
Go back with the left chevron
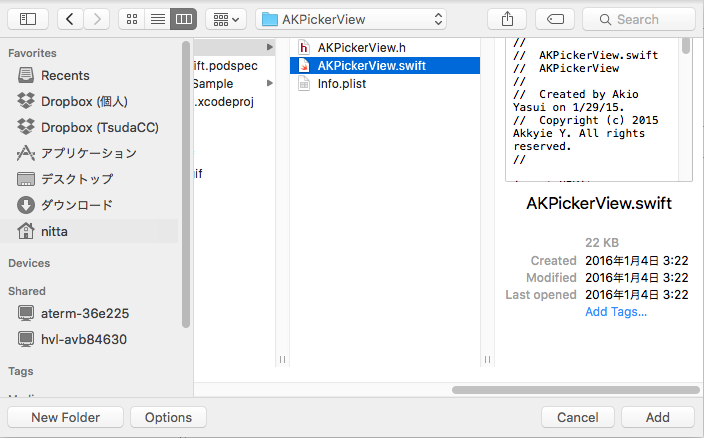point(70,19)
